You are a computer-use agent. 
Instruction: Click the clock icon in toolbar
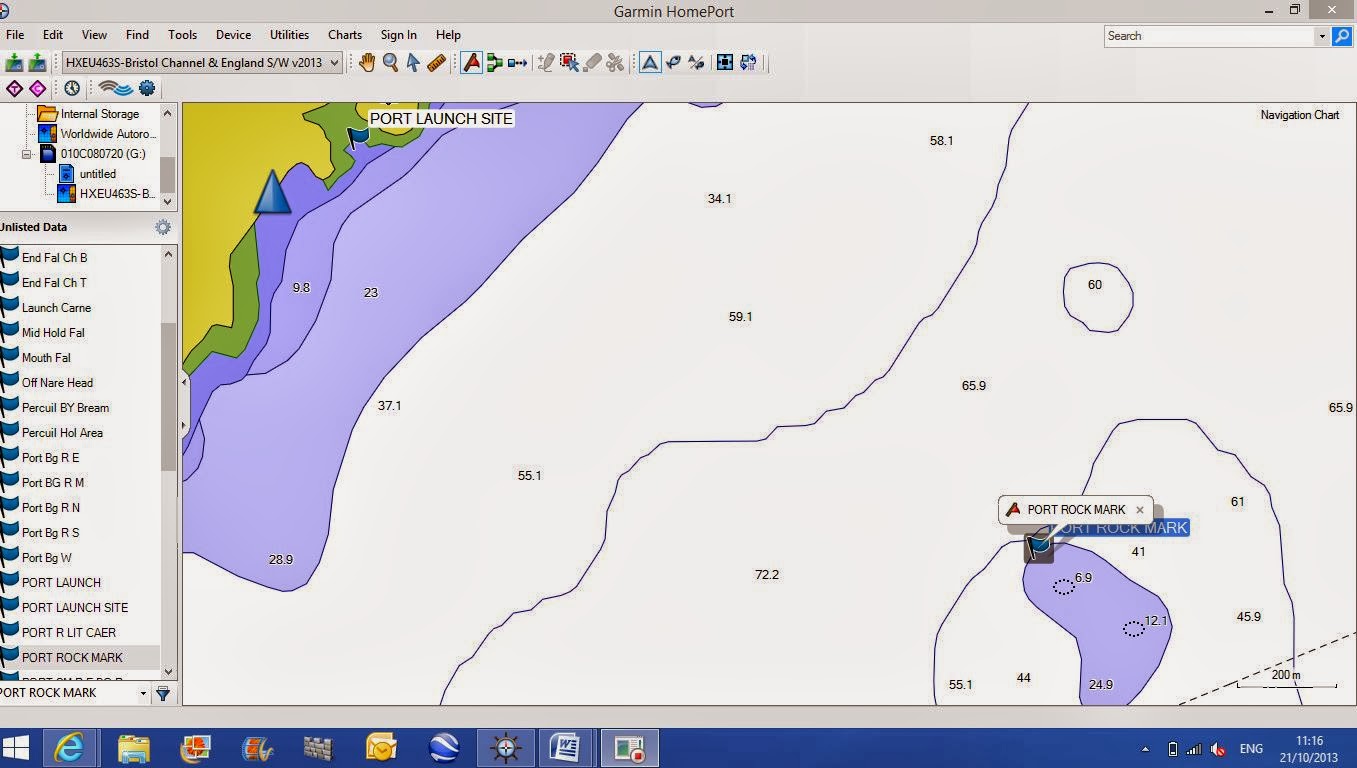(73, 89)
